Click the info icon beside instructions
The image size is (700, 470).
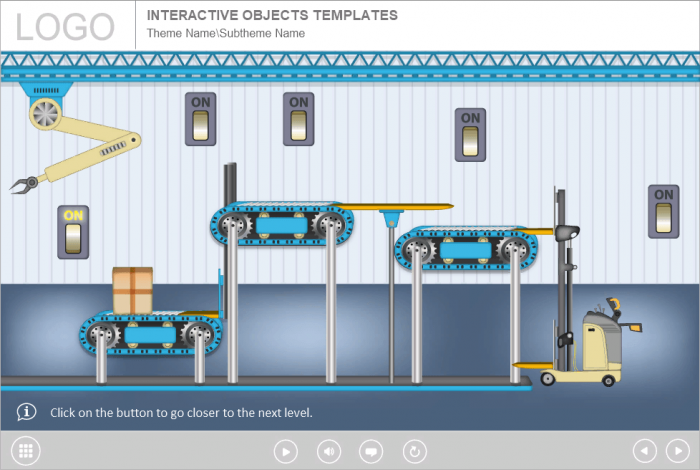[x=27, y=412]
